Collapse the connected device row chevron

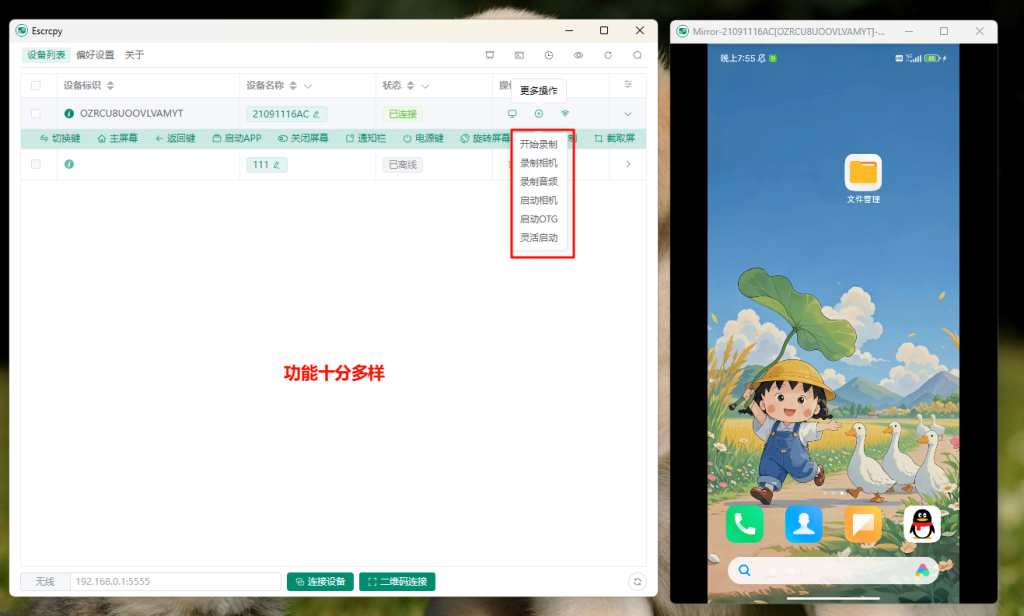[x=628, y=114]
